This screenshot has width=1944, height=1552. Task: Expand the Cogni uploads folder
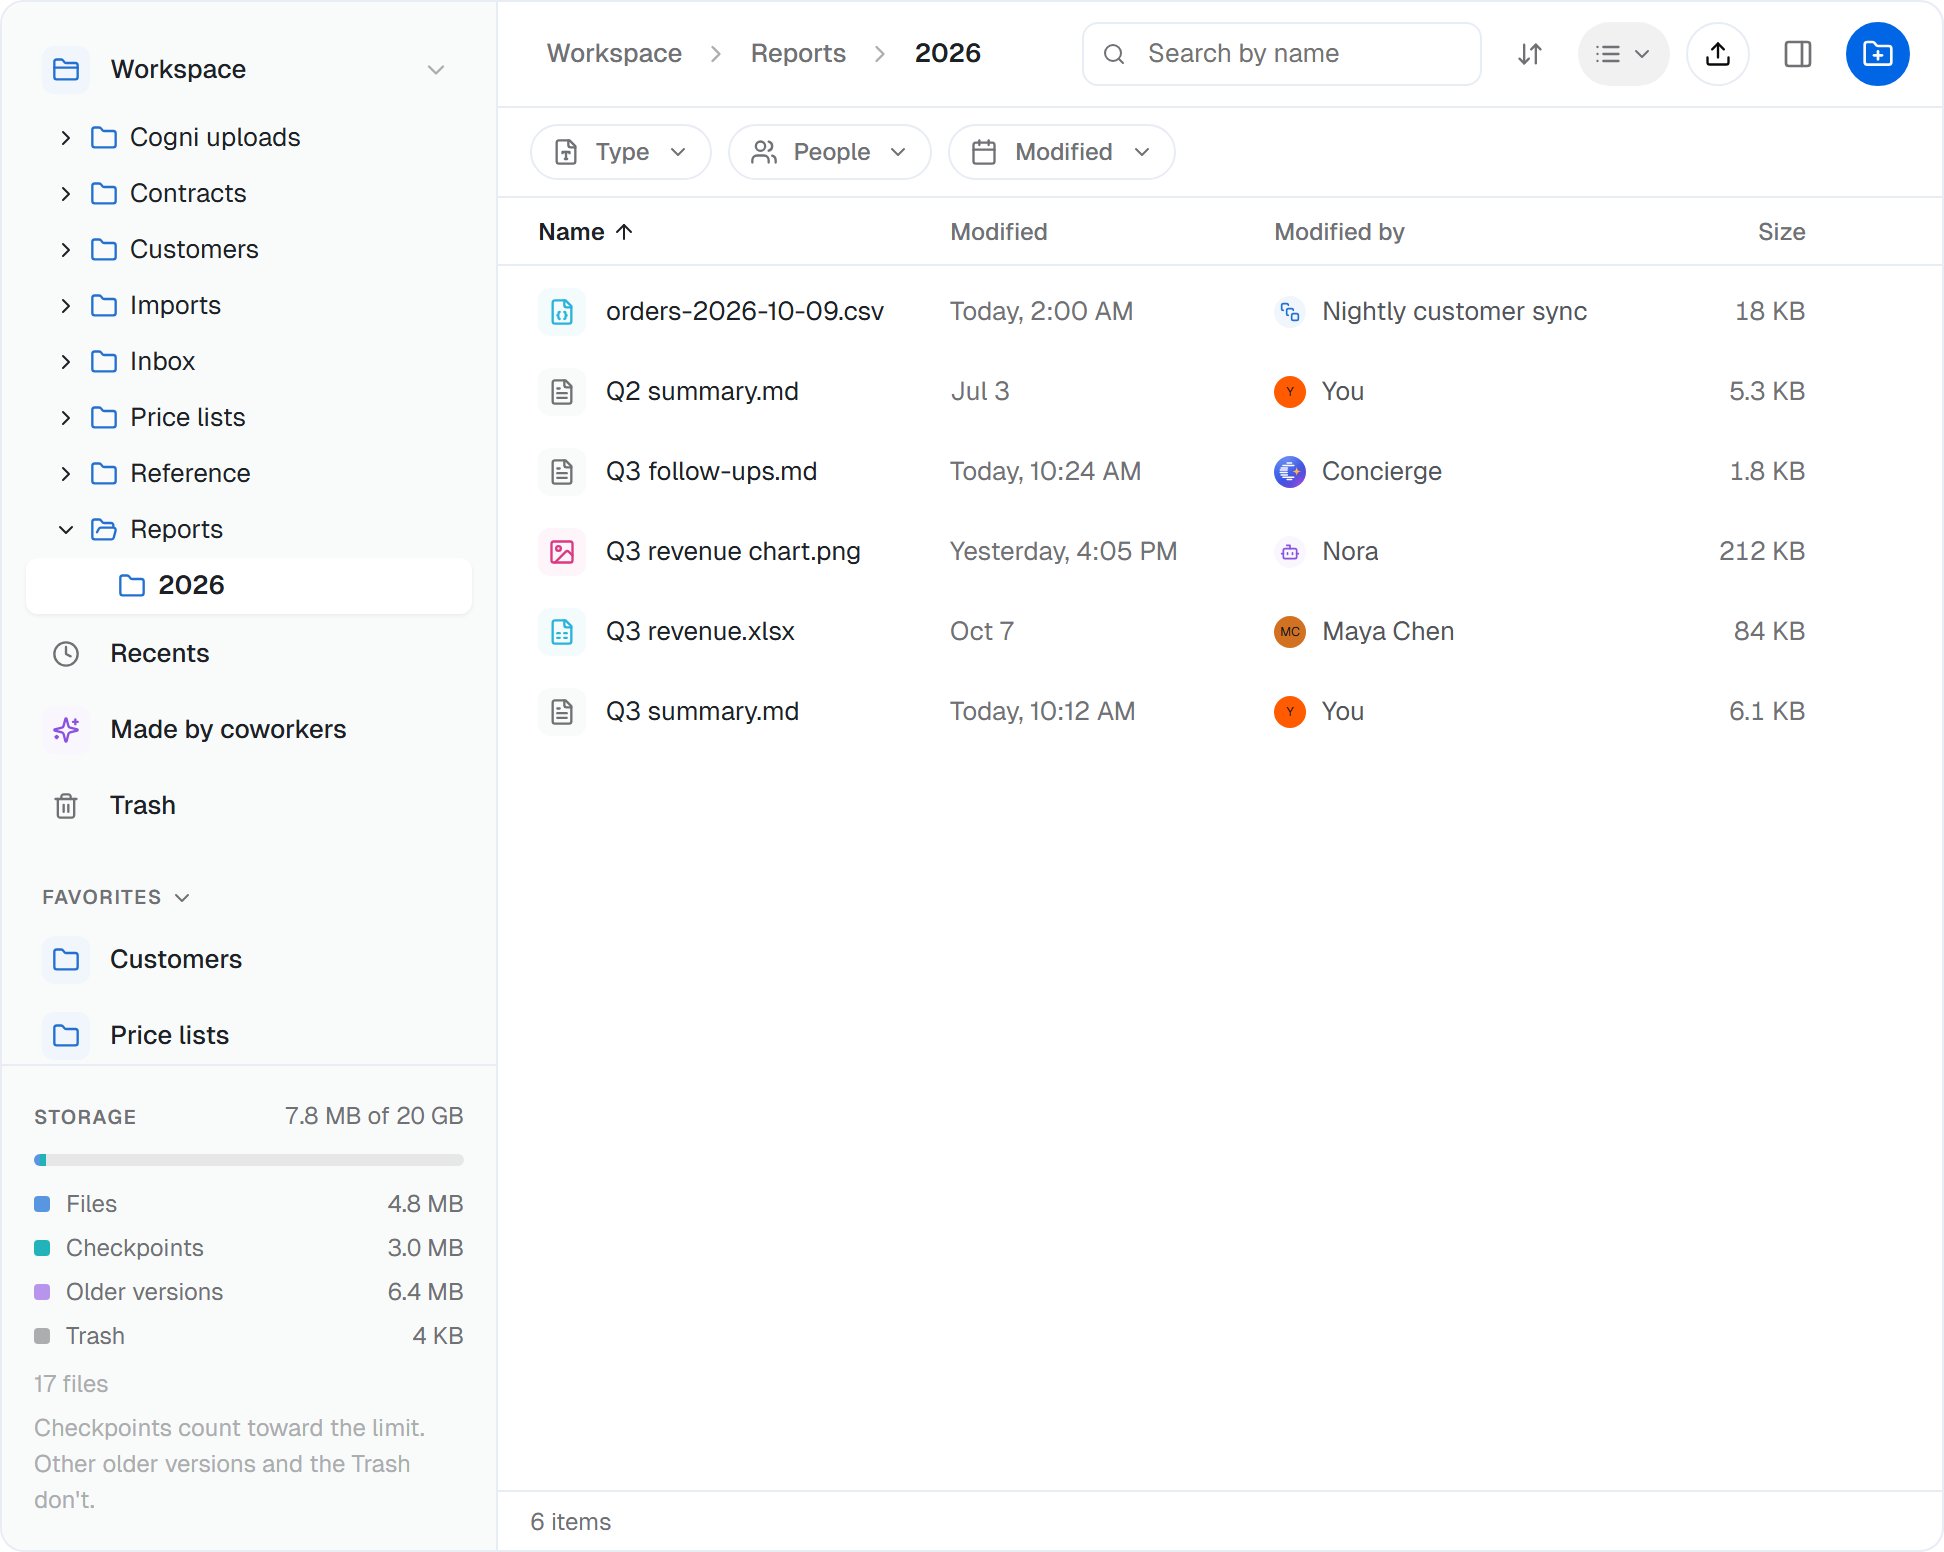click(66, 138)
